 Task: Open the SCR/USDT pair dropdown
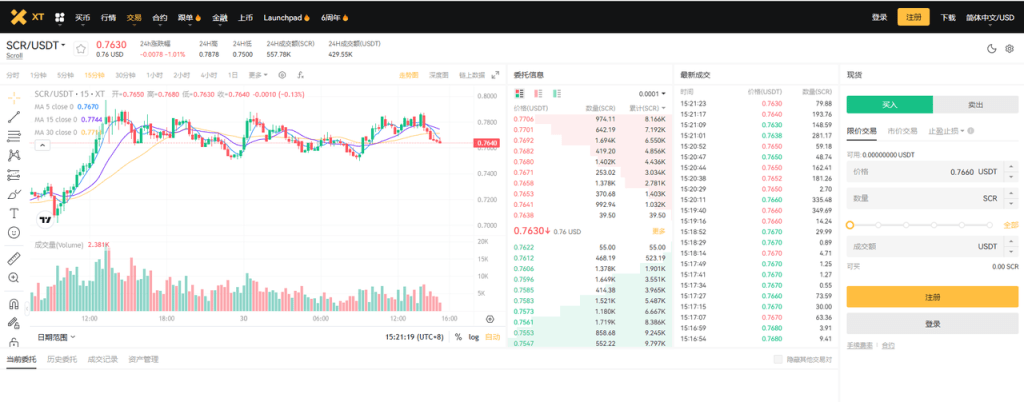36,44
